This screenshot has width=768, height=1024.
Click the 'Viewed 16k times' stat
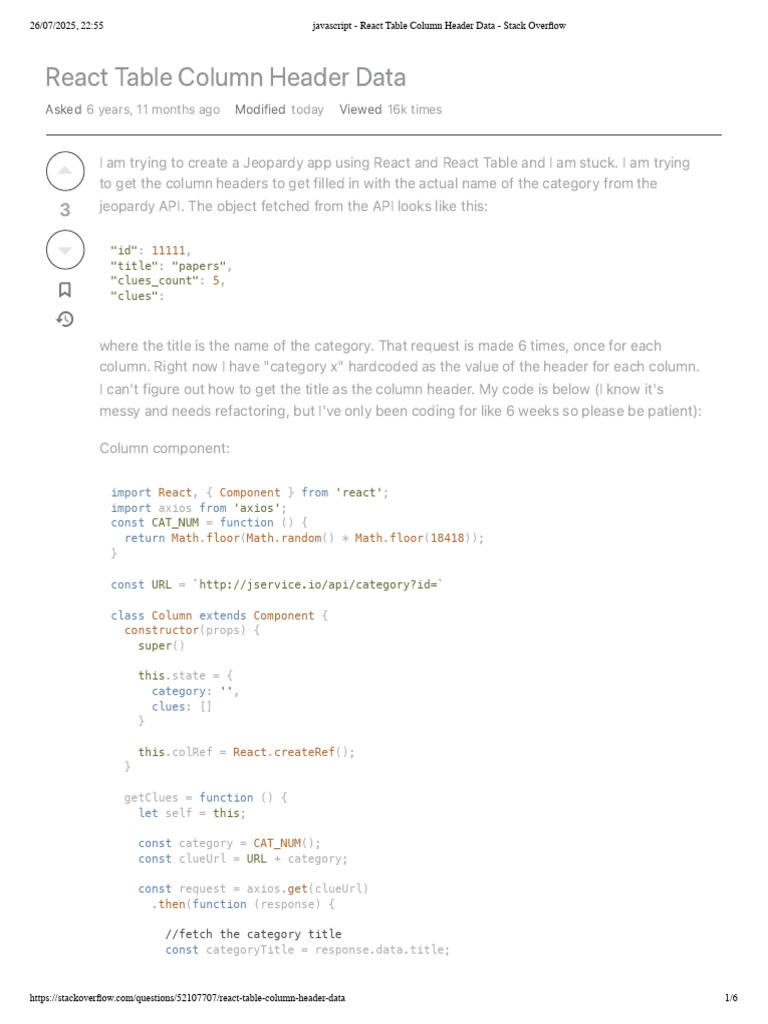390,110
